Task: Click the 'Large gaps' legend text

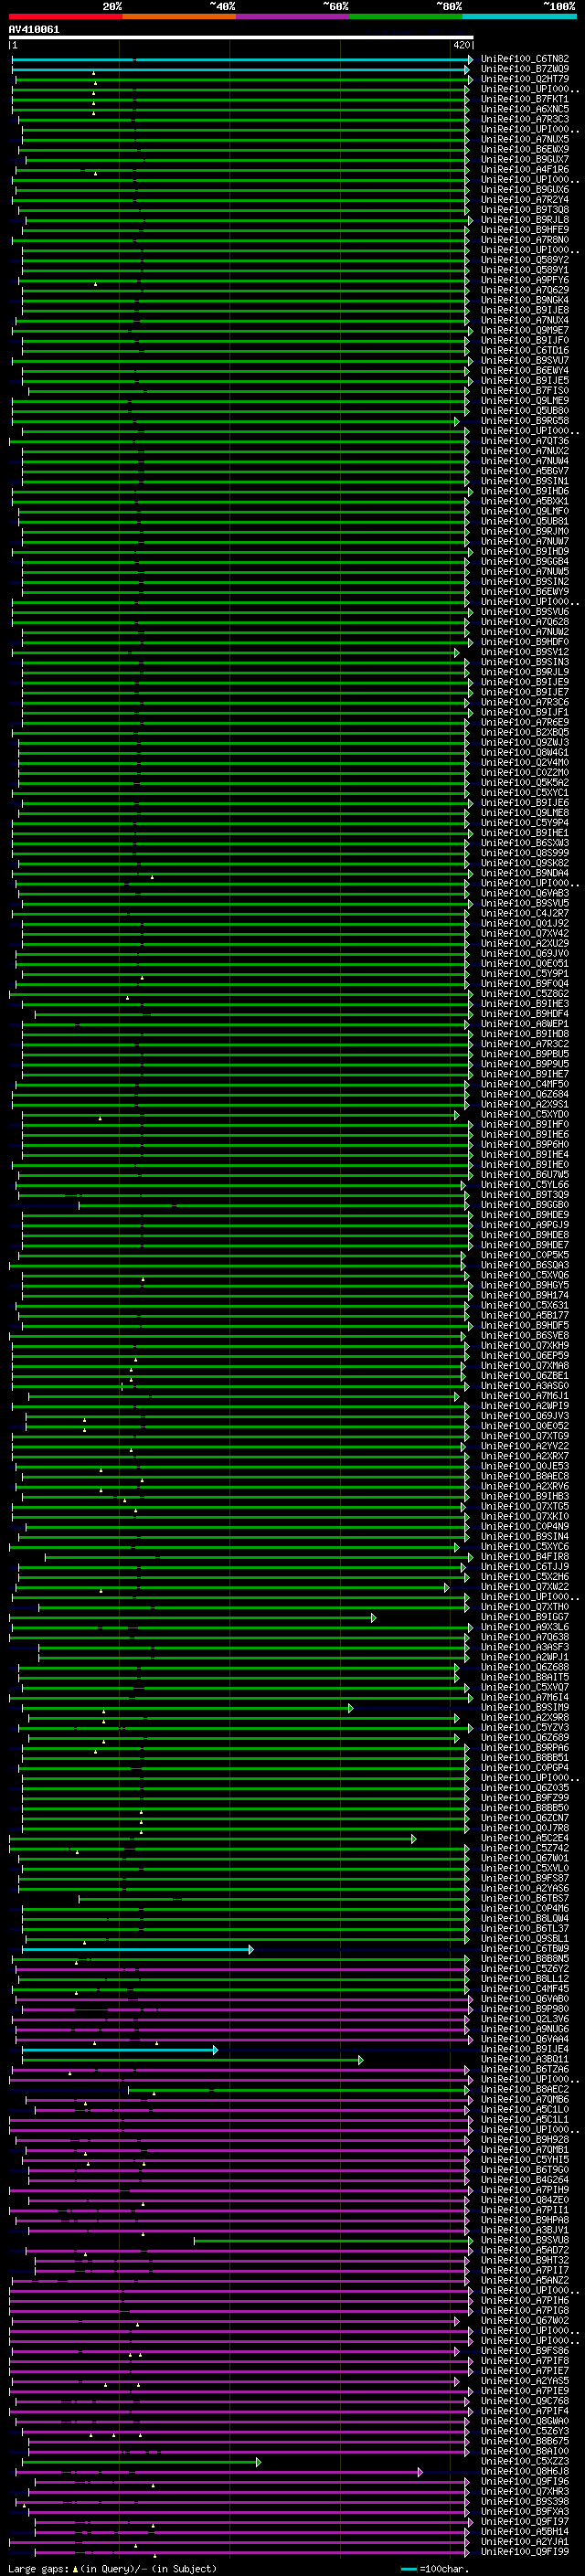Action: (x=39, y=2568)
